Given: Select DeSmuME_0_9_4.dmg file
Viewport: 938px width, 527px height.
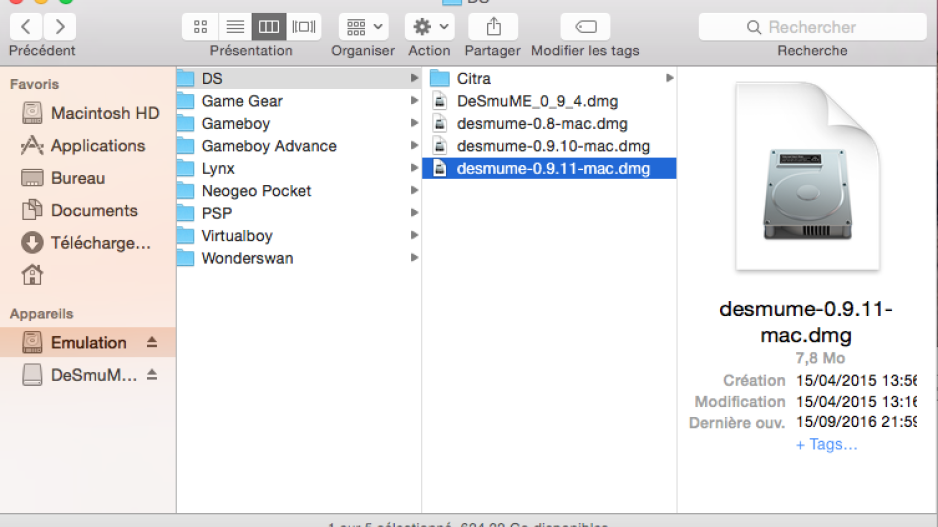Looking at the screenshot, I should click(x=549, y=101).
